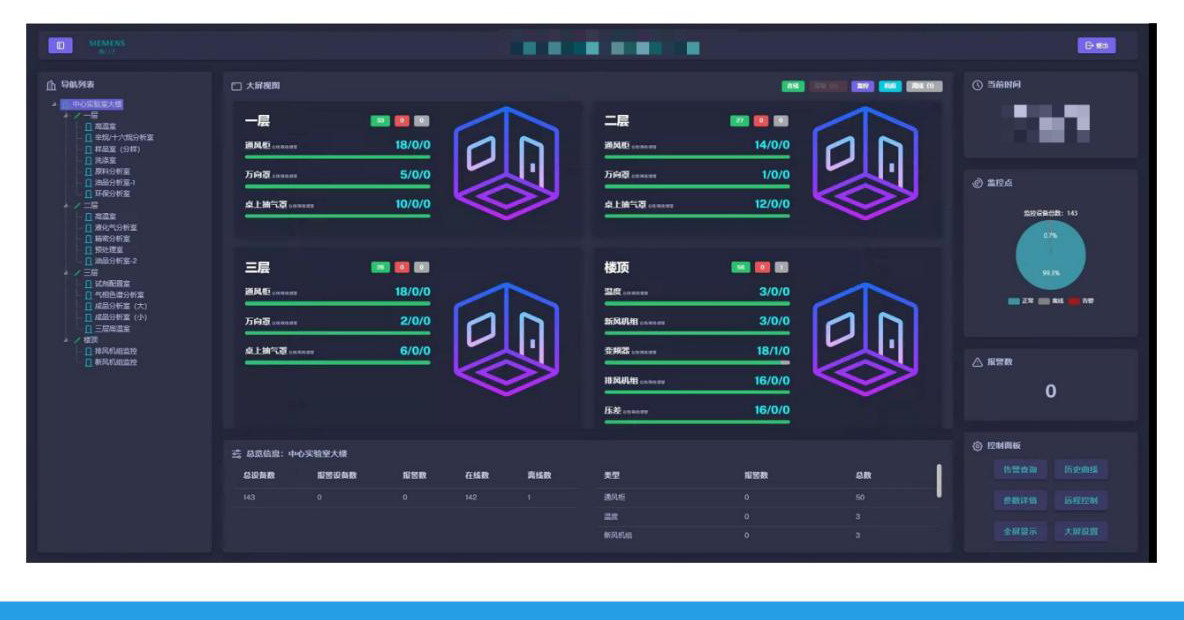
Task: Select 排风机组监控 in the navigation tree
Action: point(115,351)
